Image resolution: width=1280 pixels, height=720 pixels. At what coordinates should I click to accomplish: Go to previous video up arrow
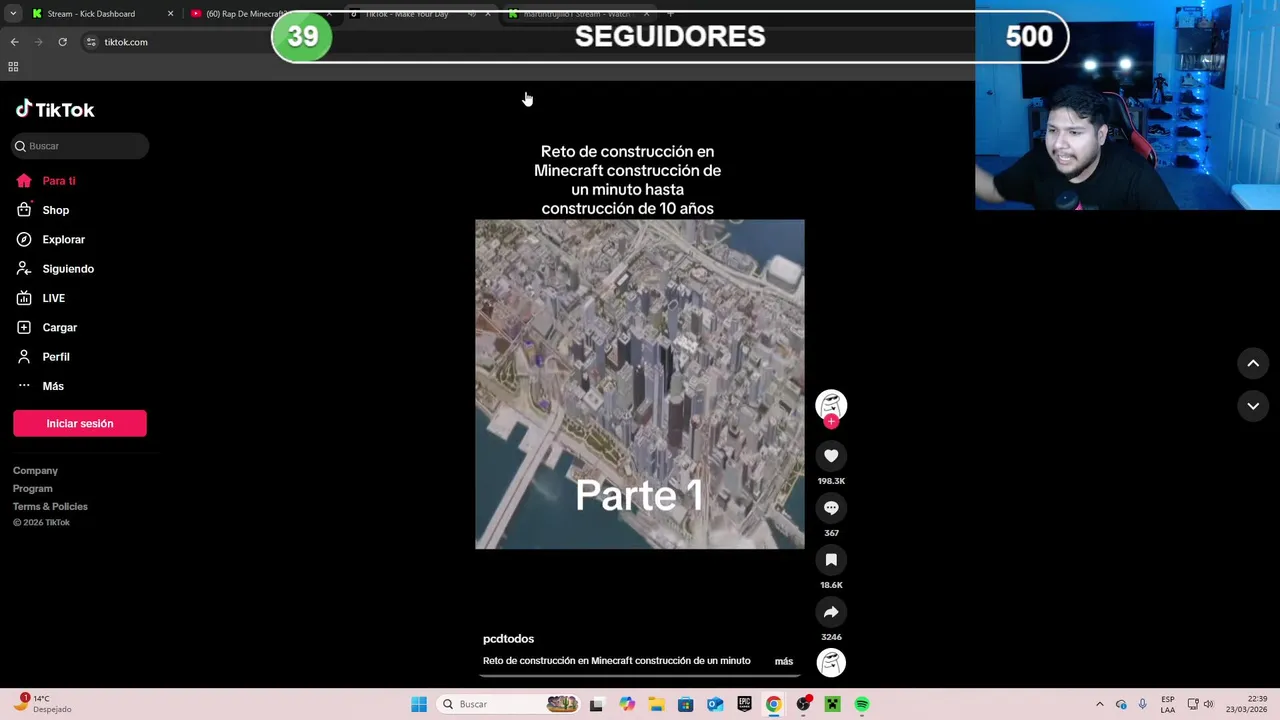click(1253, 364)
